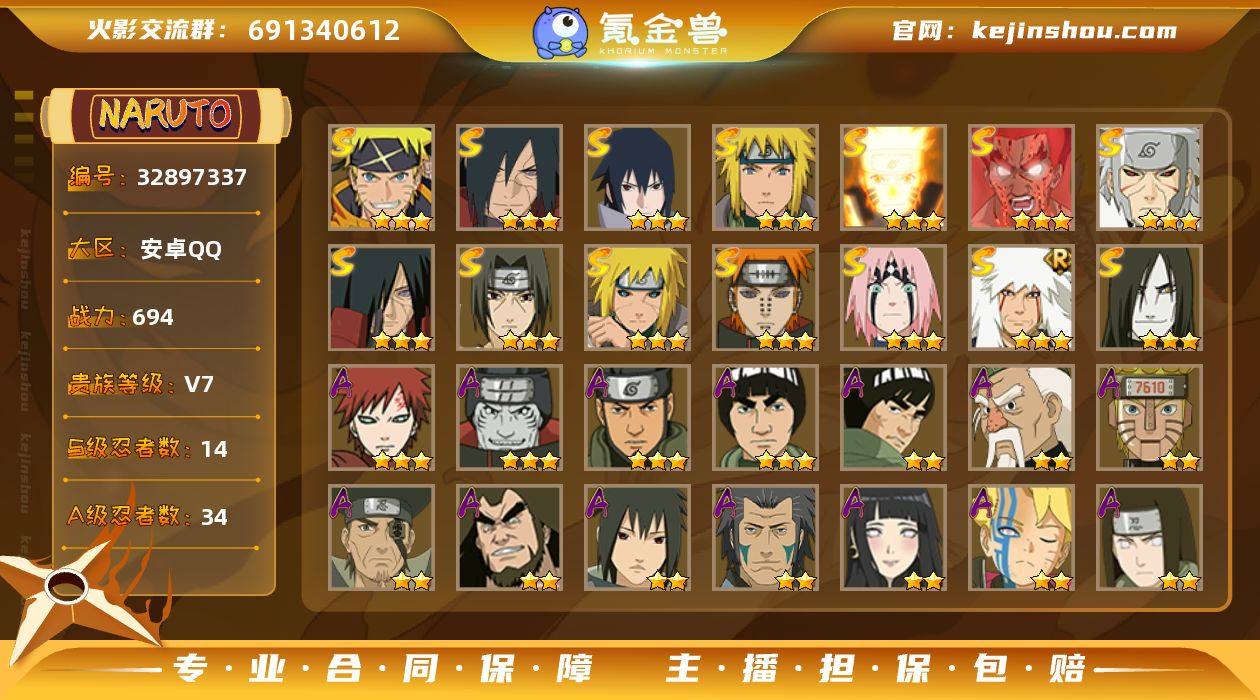Select the blond ninja with blue face markings
1260x700 pixels.
[1021, 538]
